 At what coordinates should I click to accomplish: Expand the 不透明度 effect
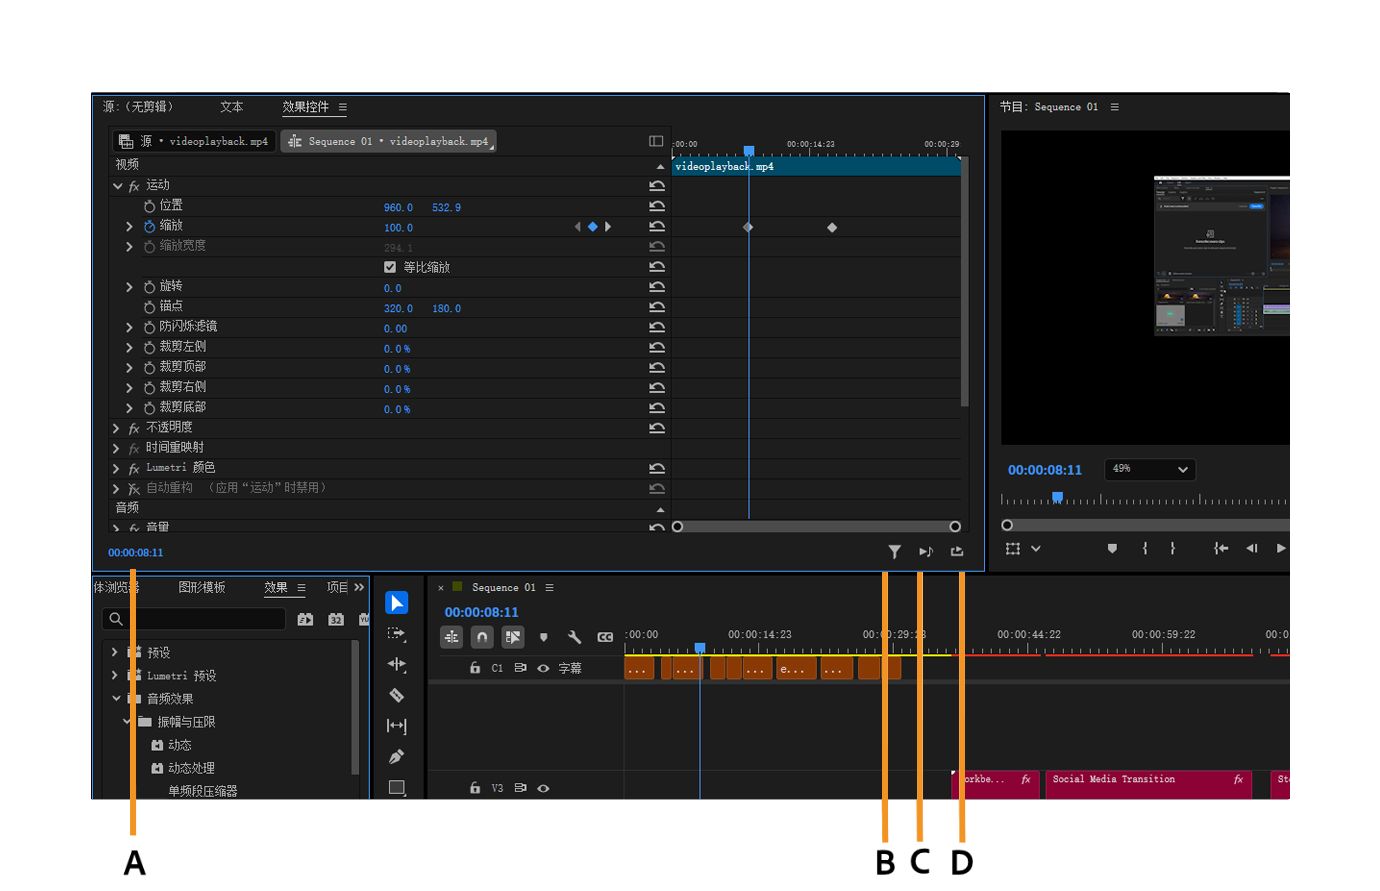click(117, 428)
